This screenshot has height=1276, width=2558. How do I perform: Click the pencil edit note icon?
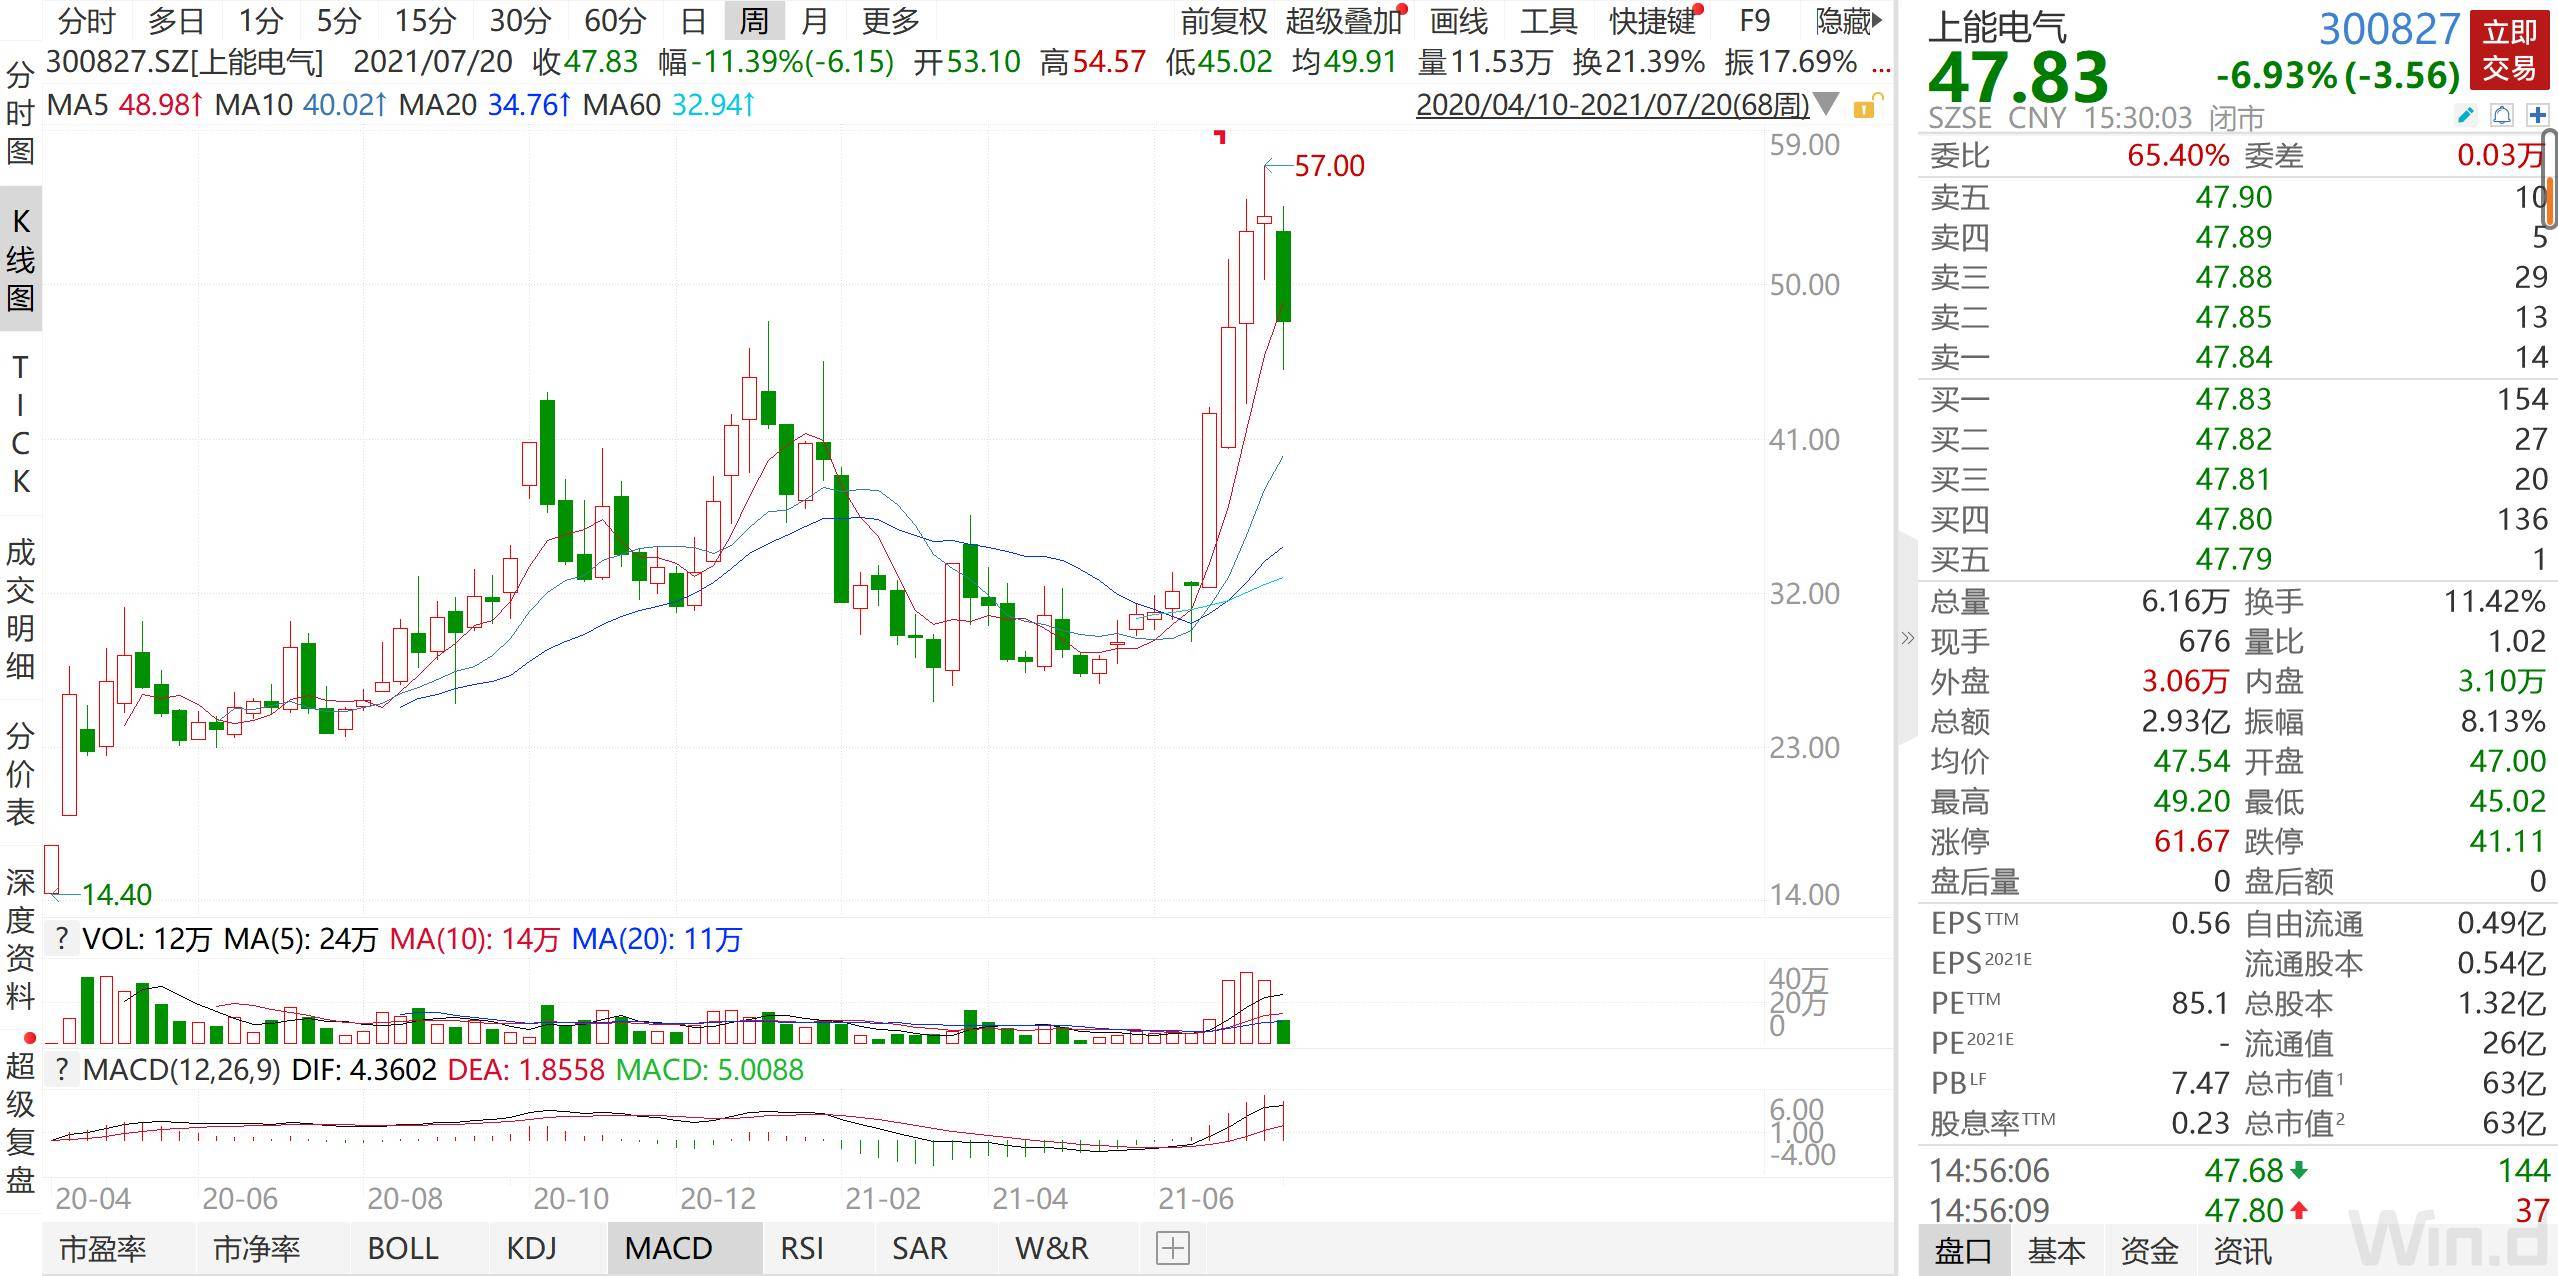pos(2465,116)
